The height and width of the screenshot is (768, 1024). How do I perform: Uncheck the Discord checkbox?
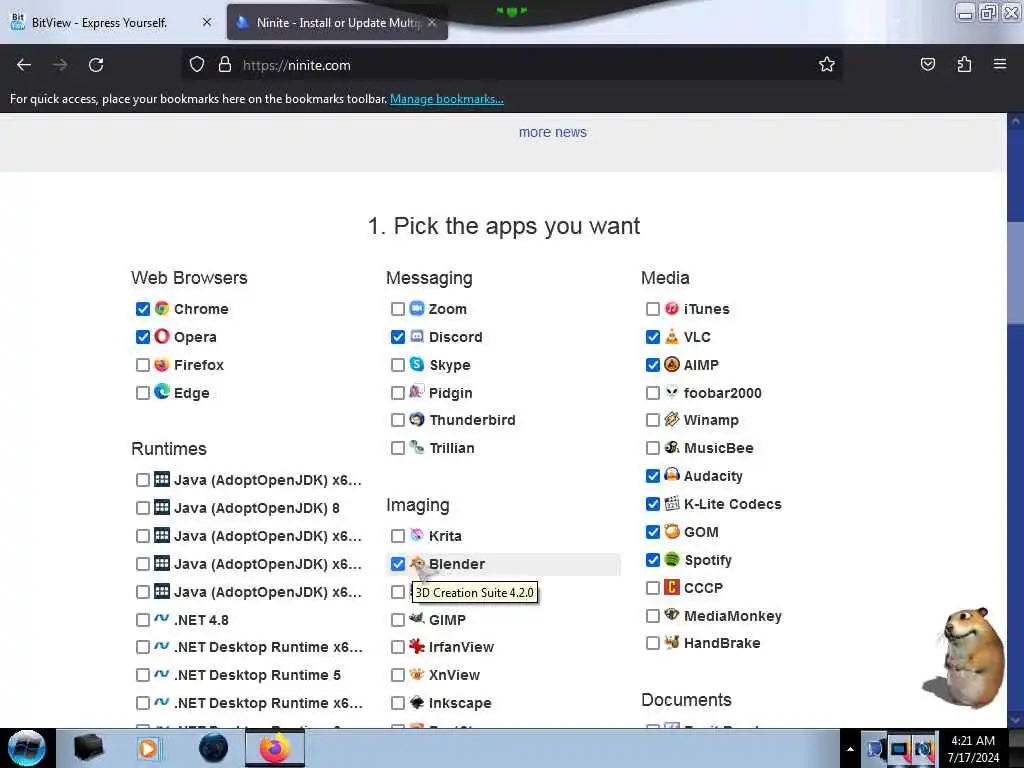pyautogui.click(x=398, y=337)
